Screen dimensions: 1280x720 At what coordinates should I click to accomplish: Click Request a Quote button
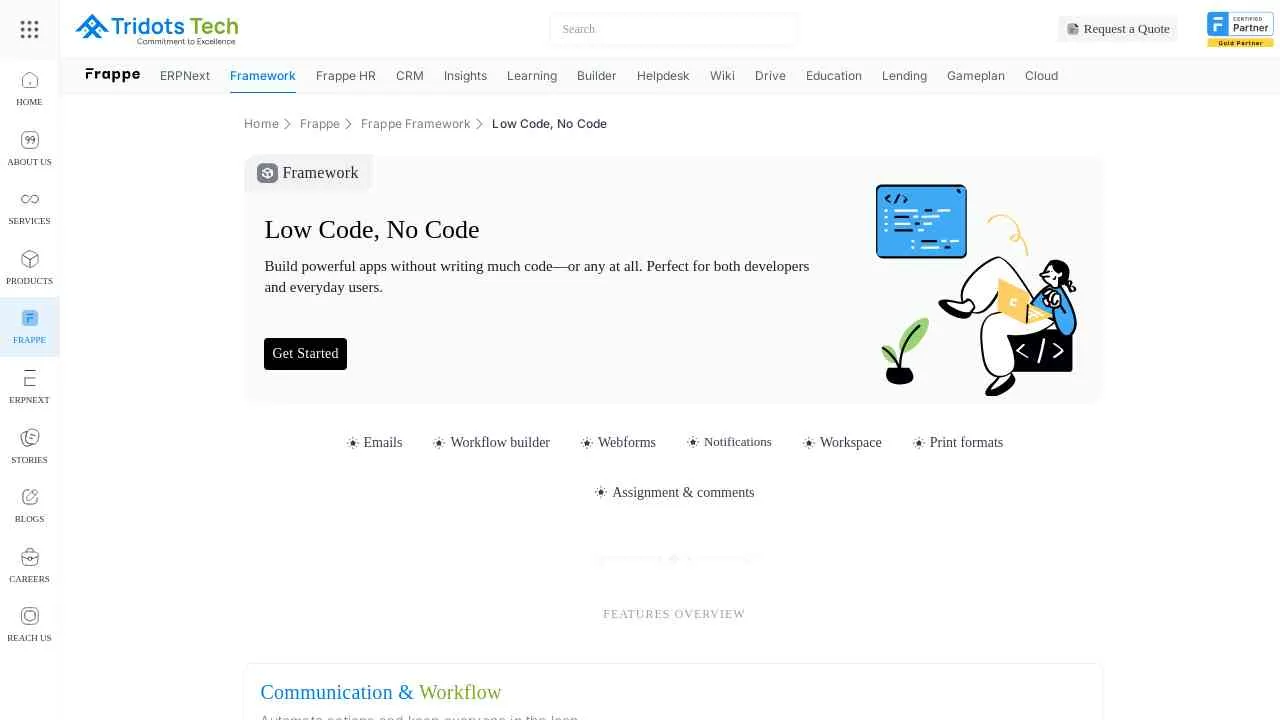(x=1118, y=29)
